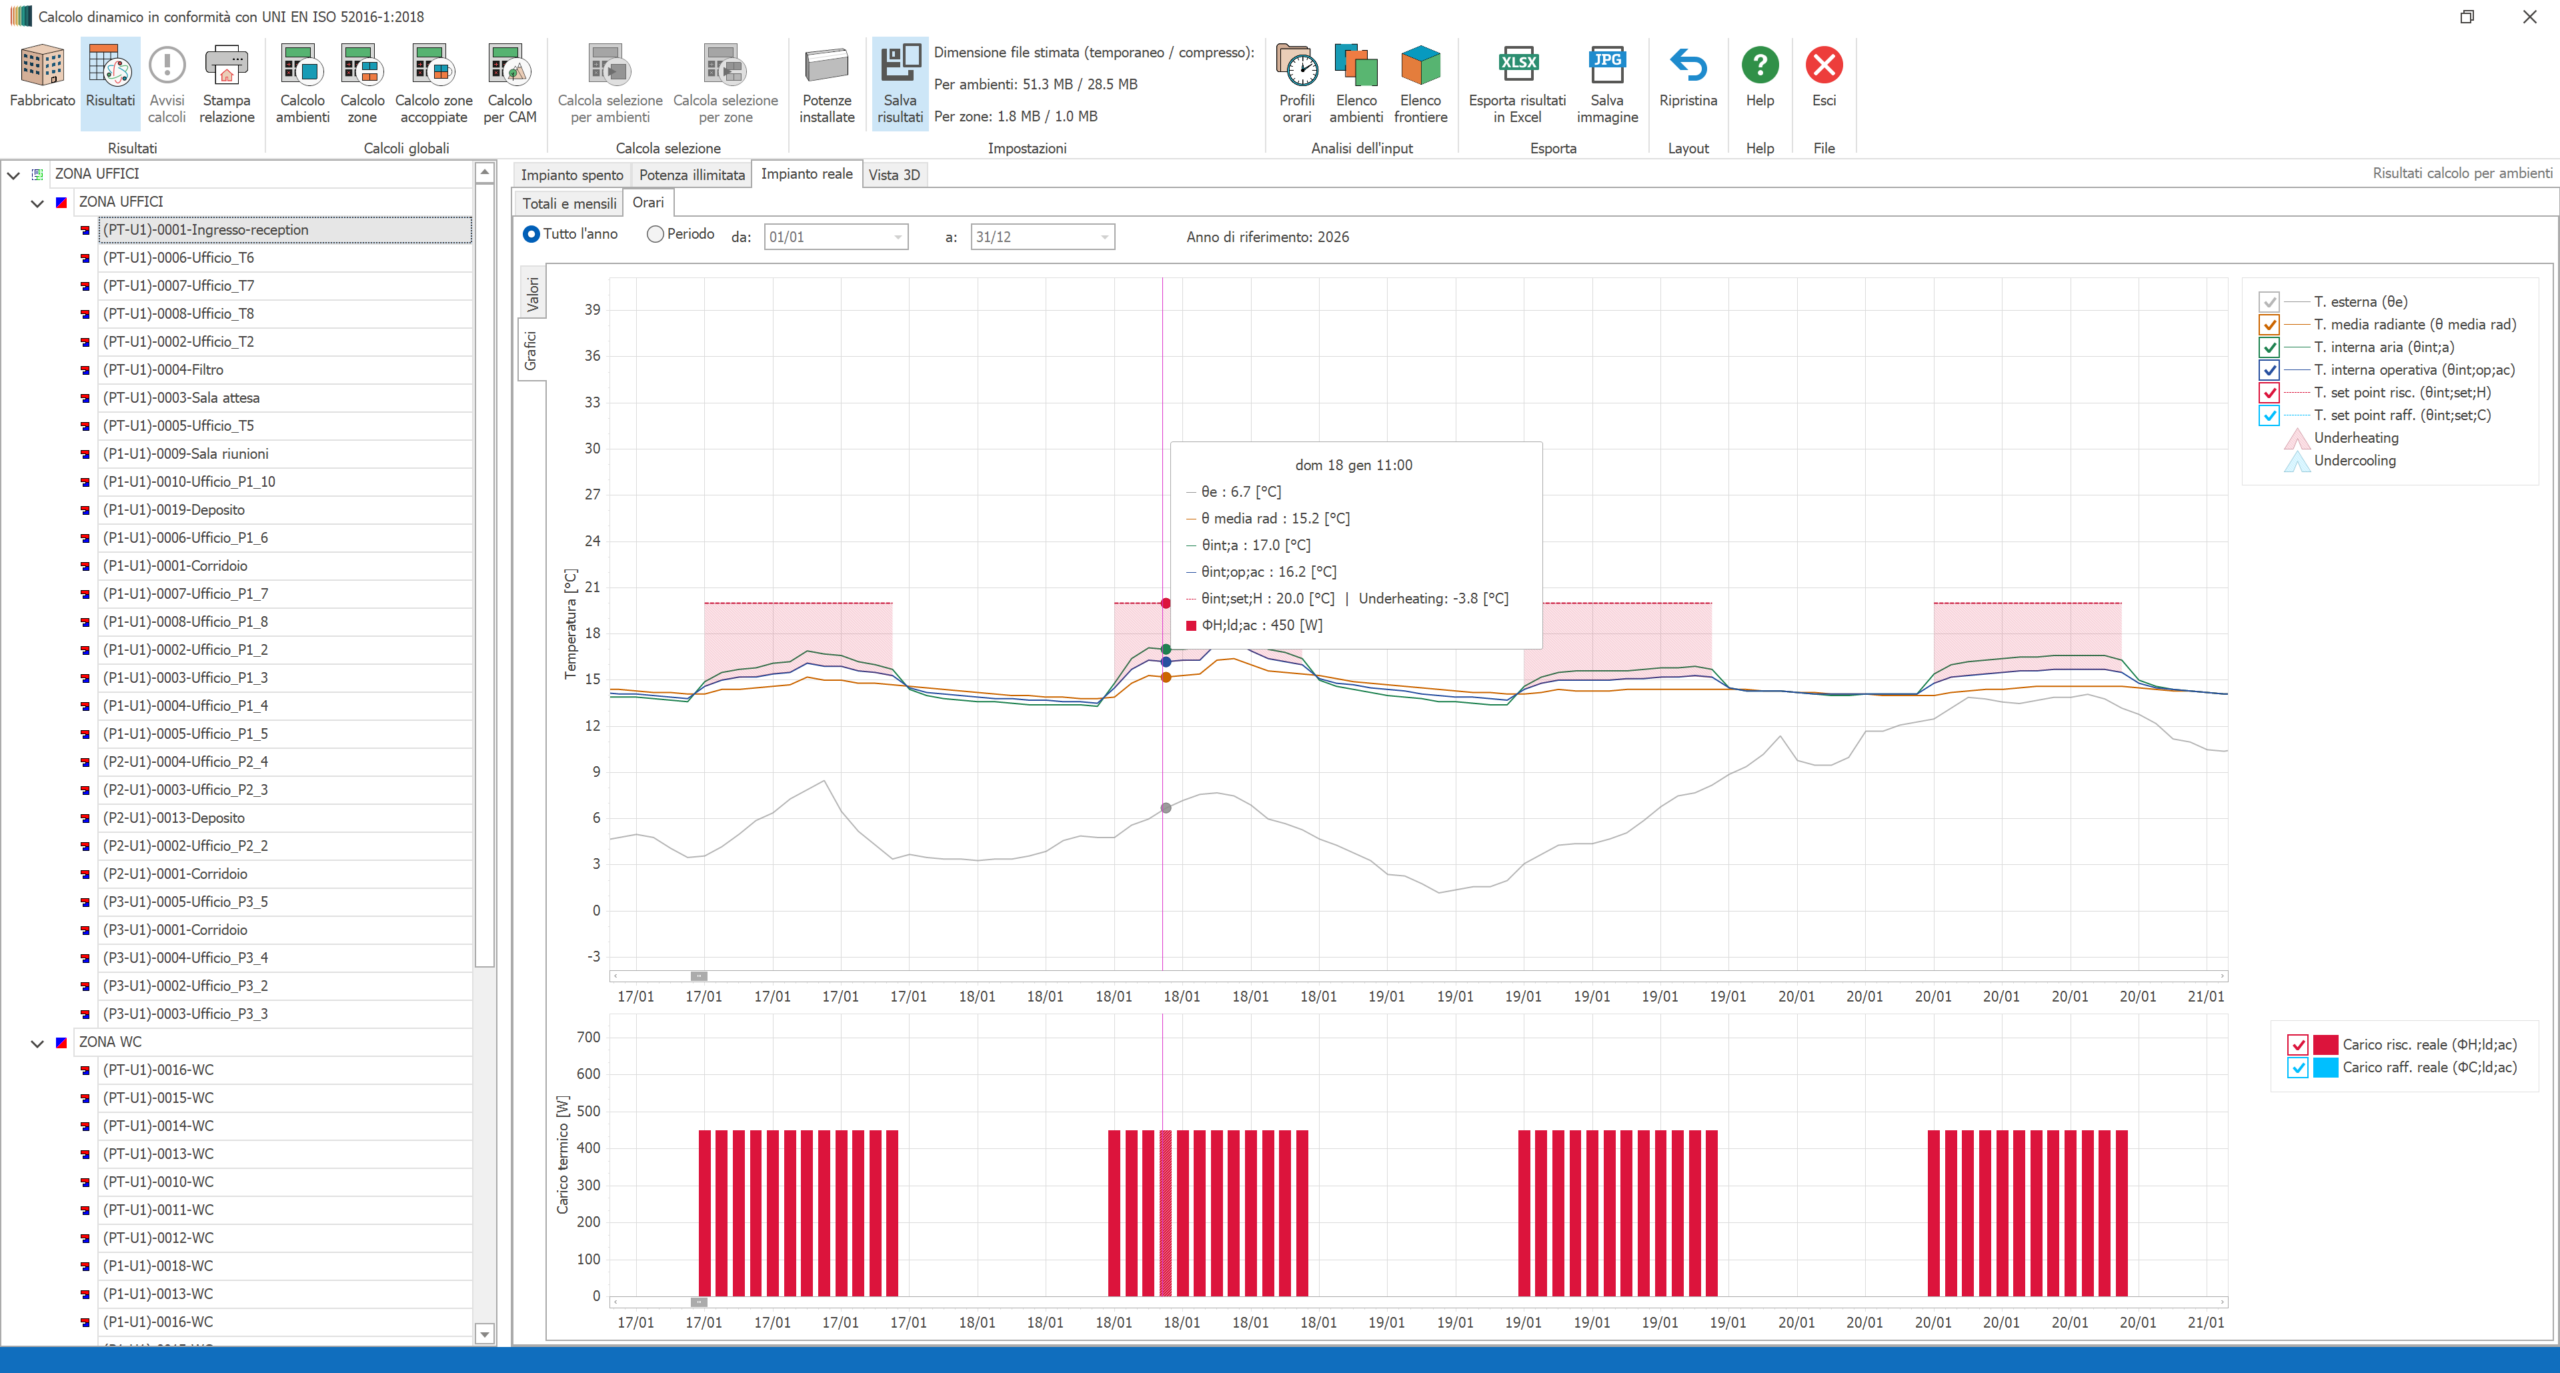Click the Underheating legend icon
This screenshot has height=1373, width=2560.
tap(2297, 438)
